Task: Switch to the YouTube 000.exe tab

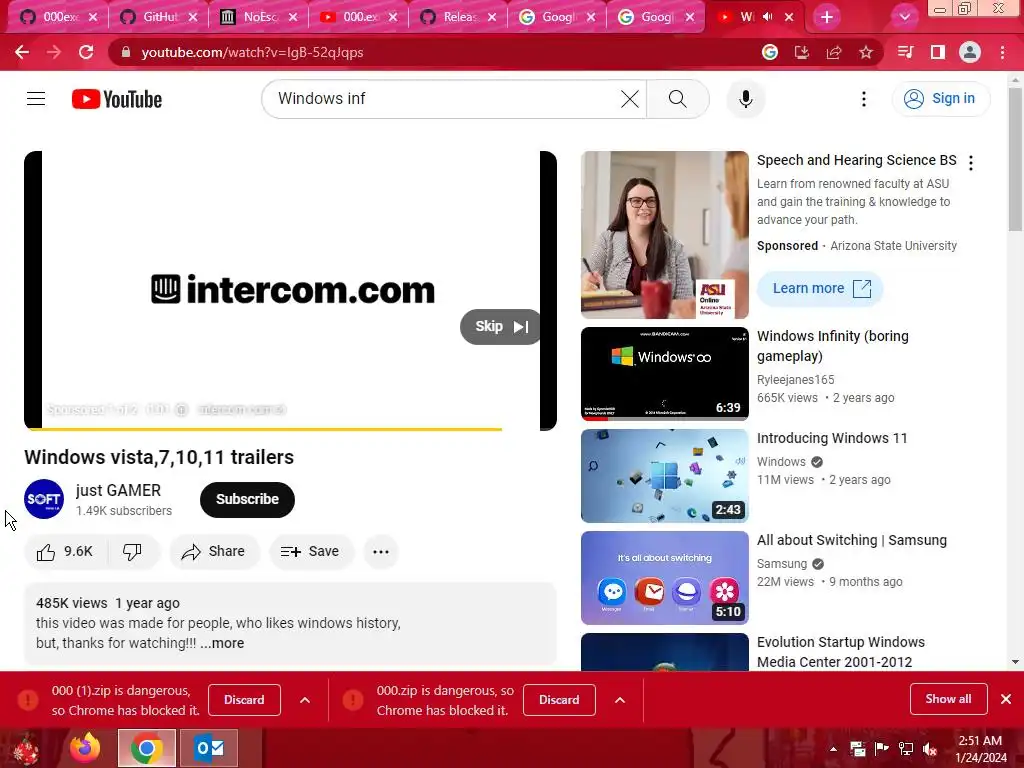Action: (x=359, y=17)
